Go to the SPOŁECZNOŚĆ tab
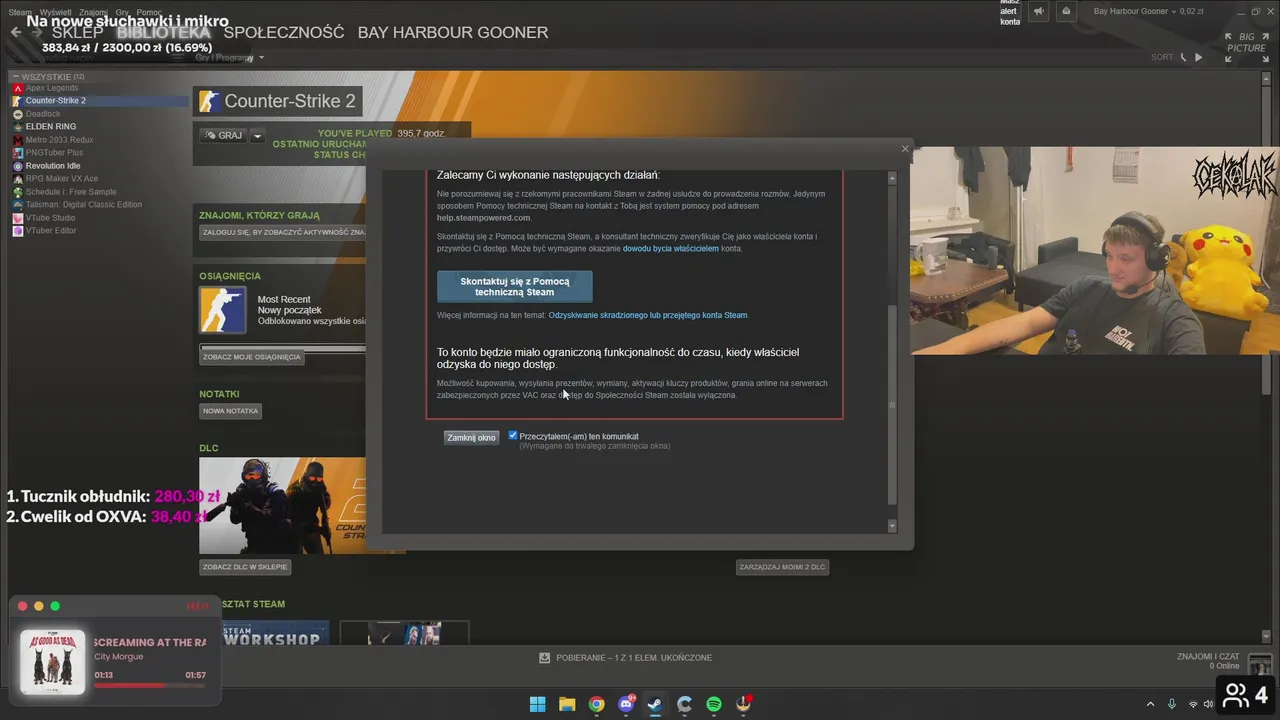The image size is (1280, 720). (x=284, y=33)
